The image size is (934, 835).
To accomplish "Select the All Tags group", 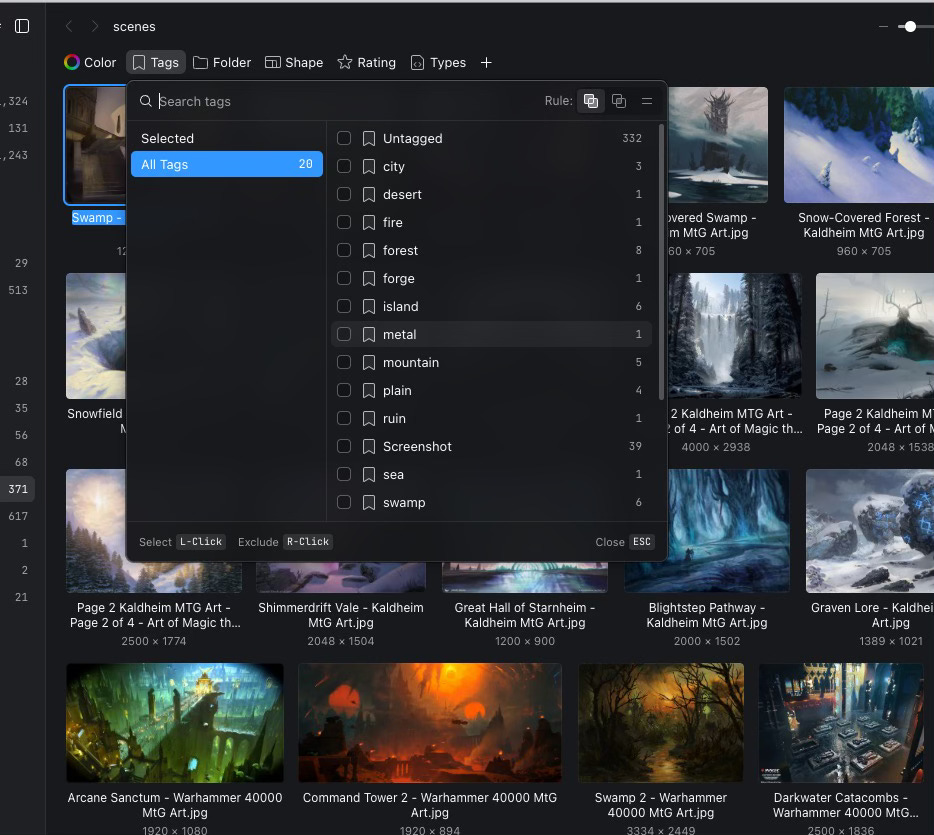I will pos(227,164).
